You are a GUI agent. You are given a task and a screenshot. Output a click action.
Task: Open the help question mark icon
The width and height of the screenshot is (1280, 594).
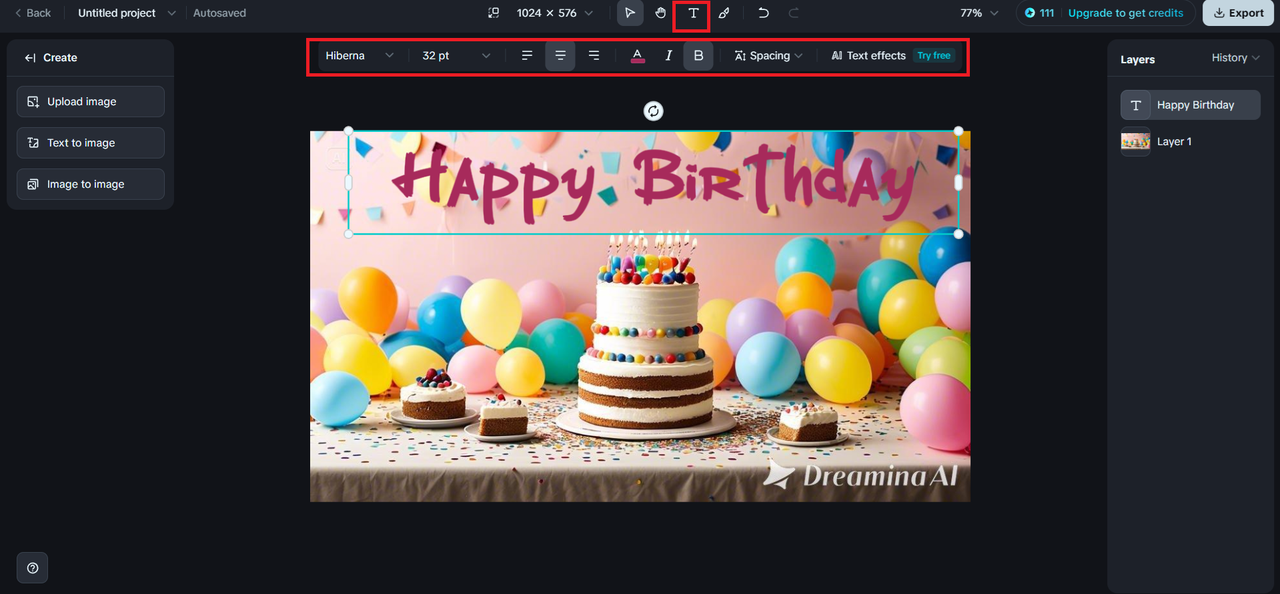click(x=32, y=568)
